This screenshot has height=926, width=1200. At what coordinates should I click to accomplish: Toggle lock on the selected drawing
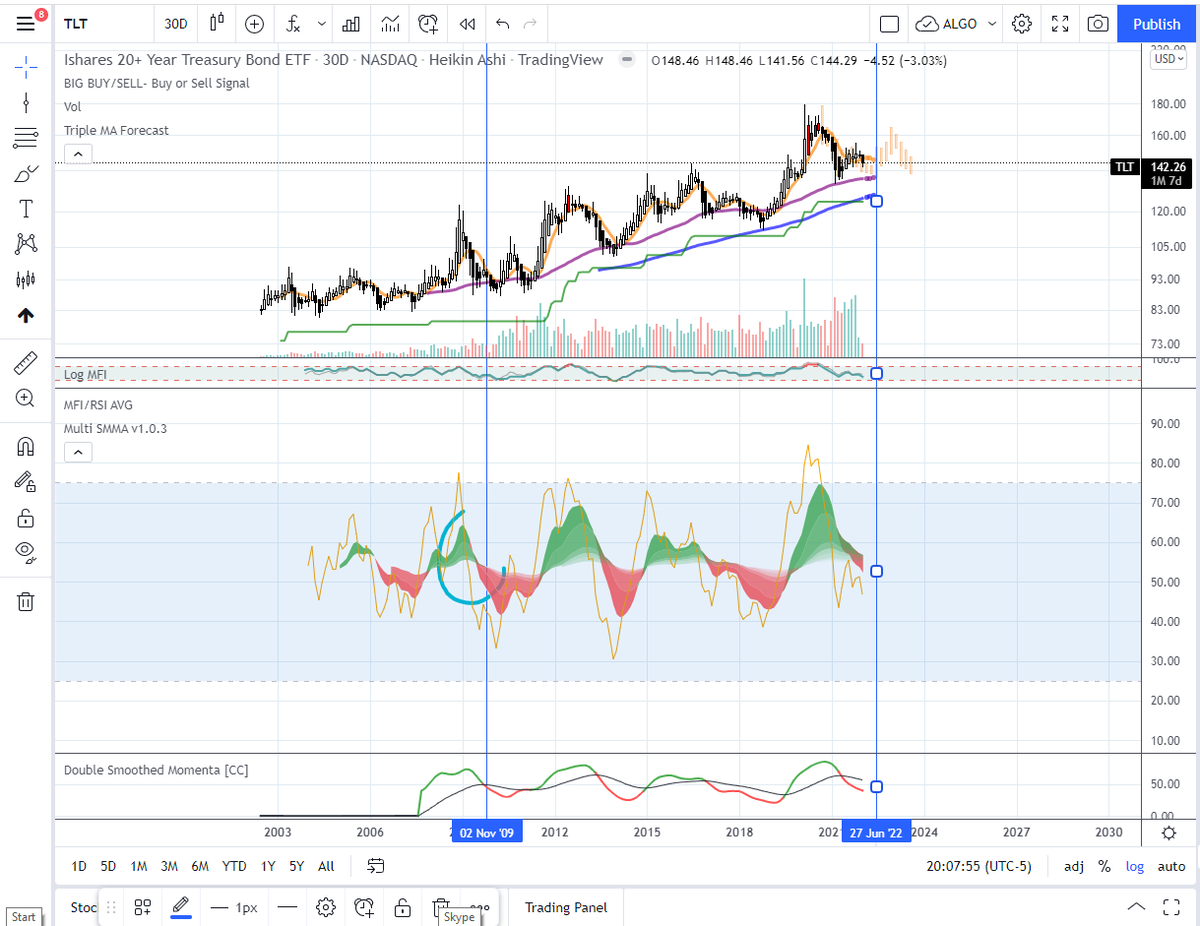point(402,908)
